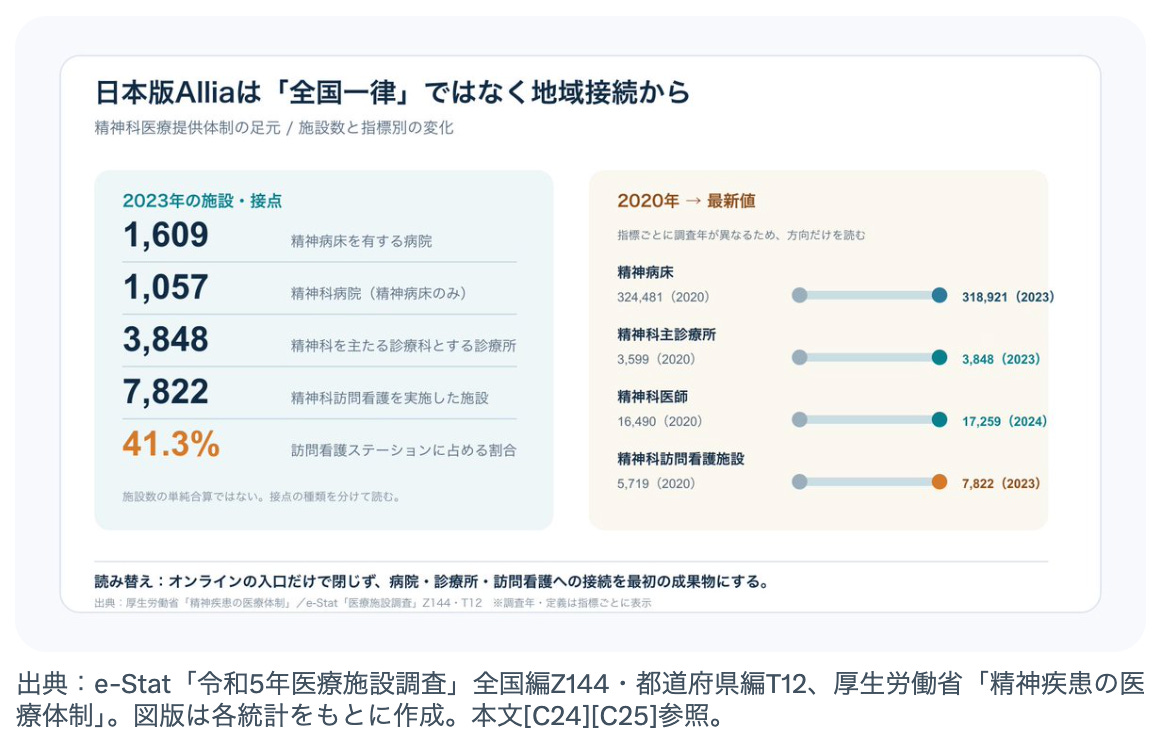Click the footnote '施設数の単純合算ではない。接点の種類を分けて読む。'

pyautogui.click(x=261, y=497)
